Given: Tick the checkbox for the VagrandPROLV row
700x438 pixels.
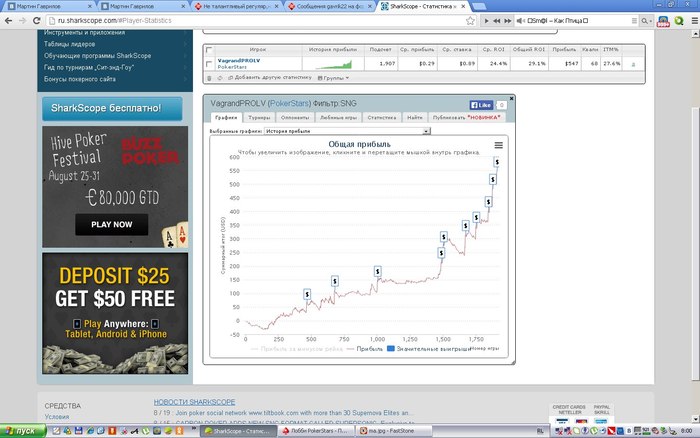Looking at the screenshot, I should [208, 64].
